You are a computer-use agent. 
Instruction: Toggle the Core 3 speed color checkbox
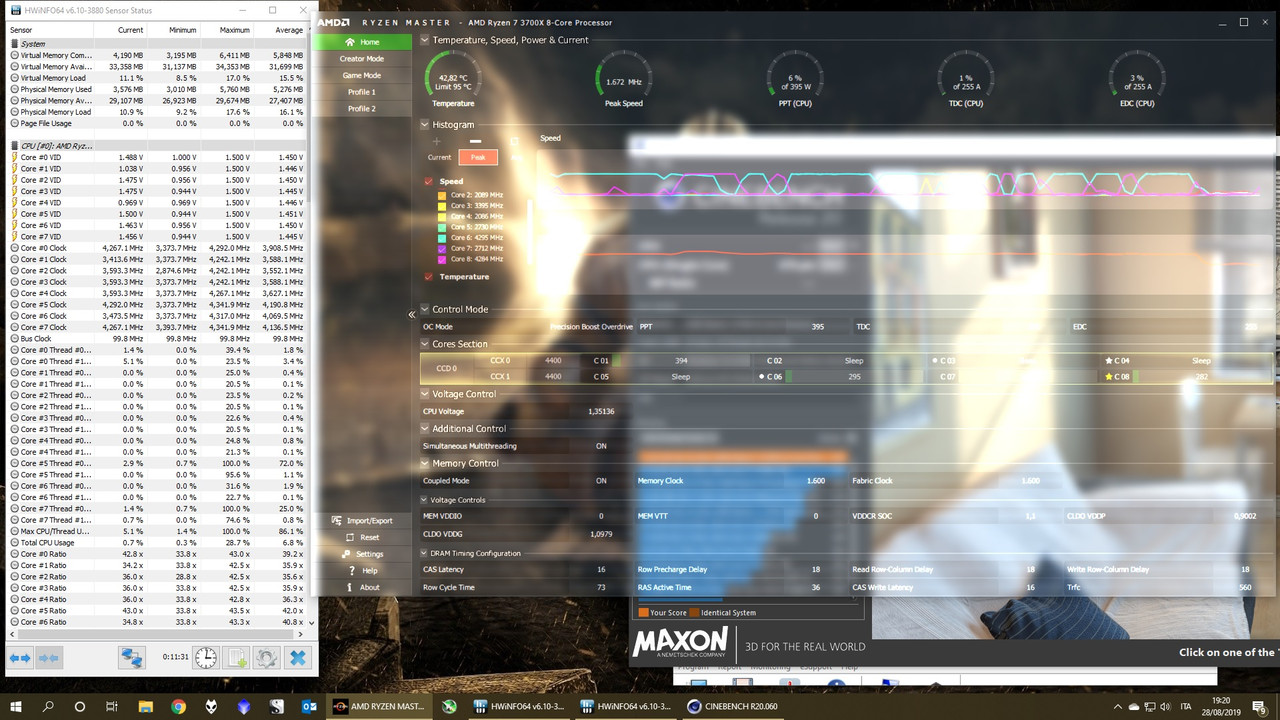443,205
